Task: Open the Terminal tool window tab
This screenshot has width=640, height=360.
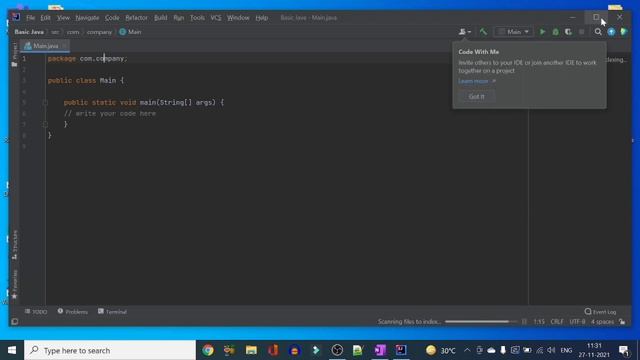Action: tap(112, 312)
